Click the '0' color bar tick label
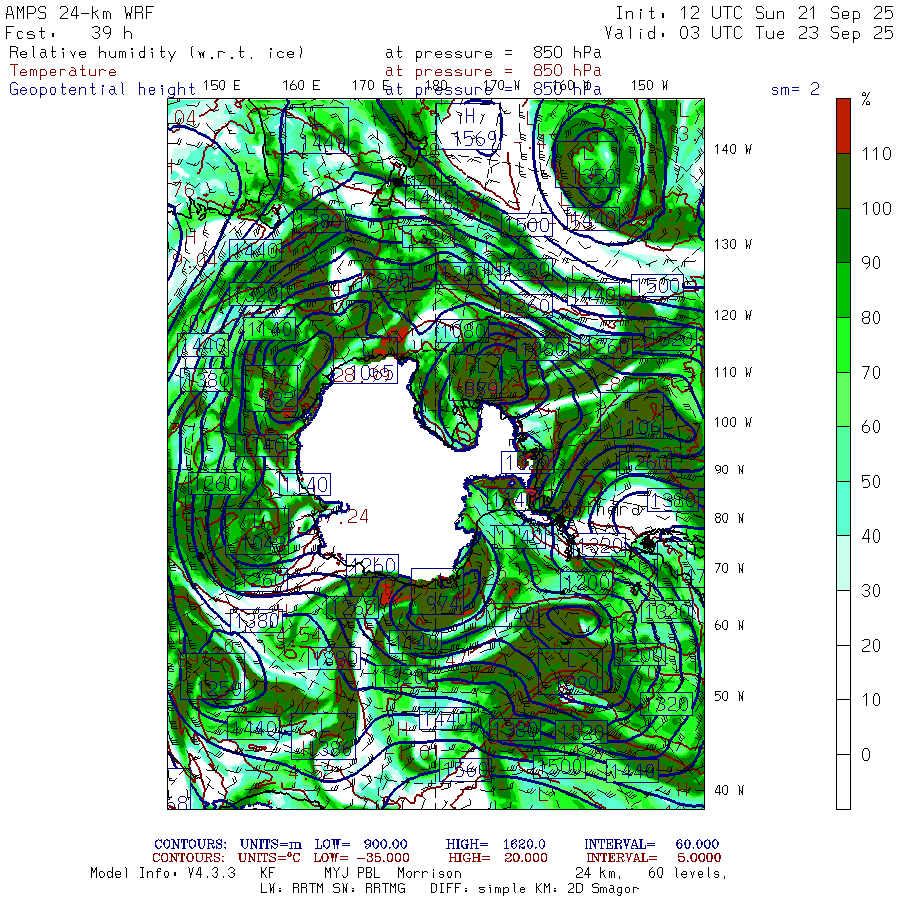 click(866, 755)
